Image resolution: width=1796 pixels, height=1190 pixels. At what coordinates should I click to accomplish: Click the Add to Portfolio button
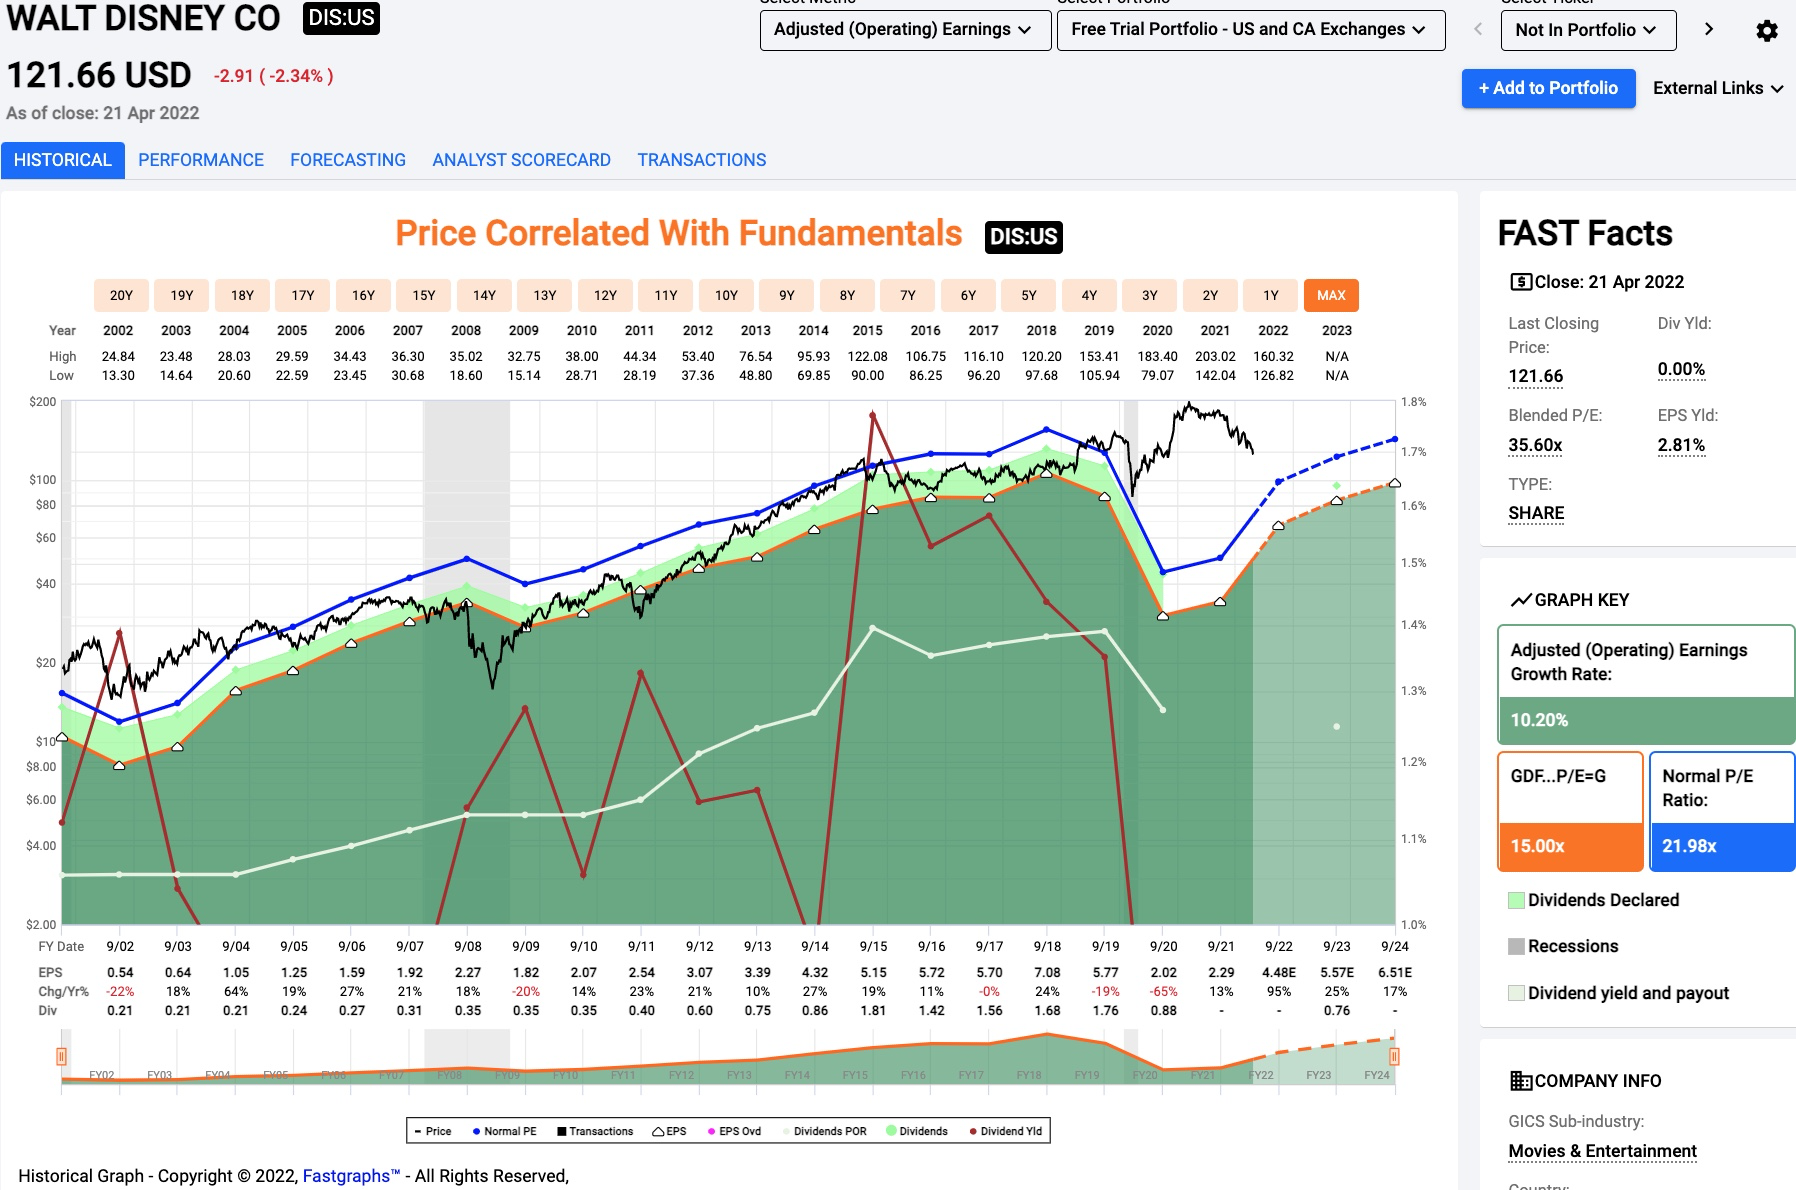[x=1548, y=88]
